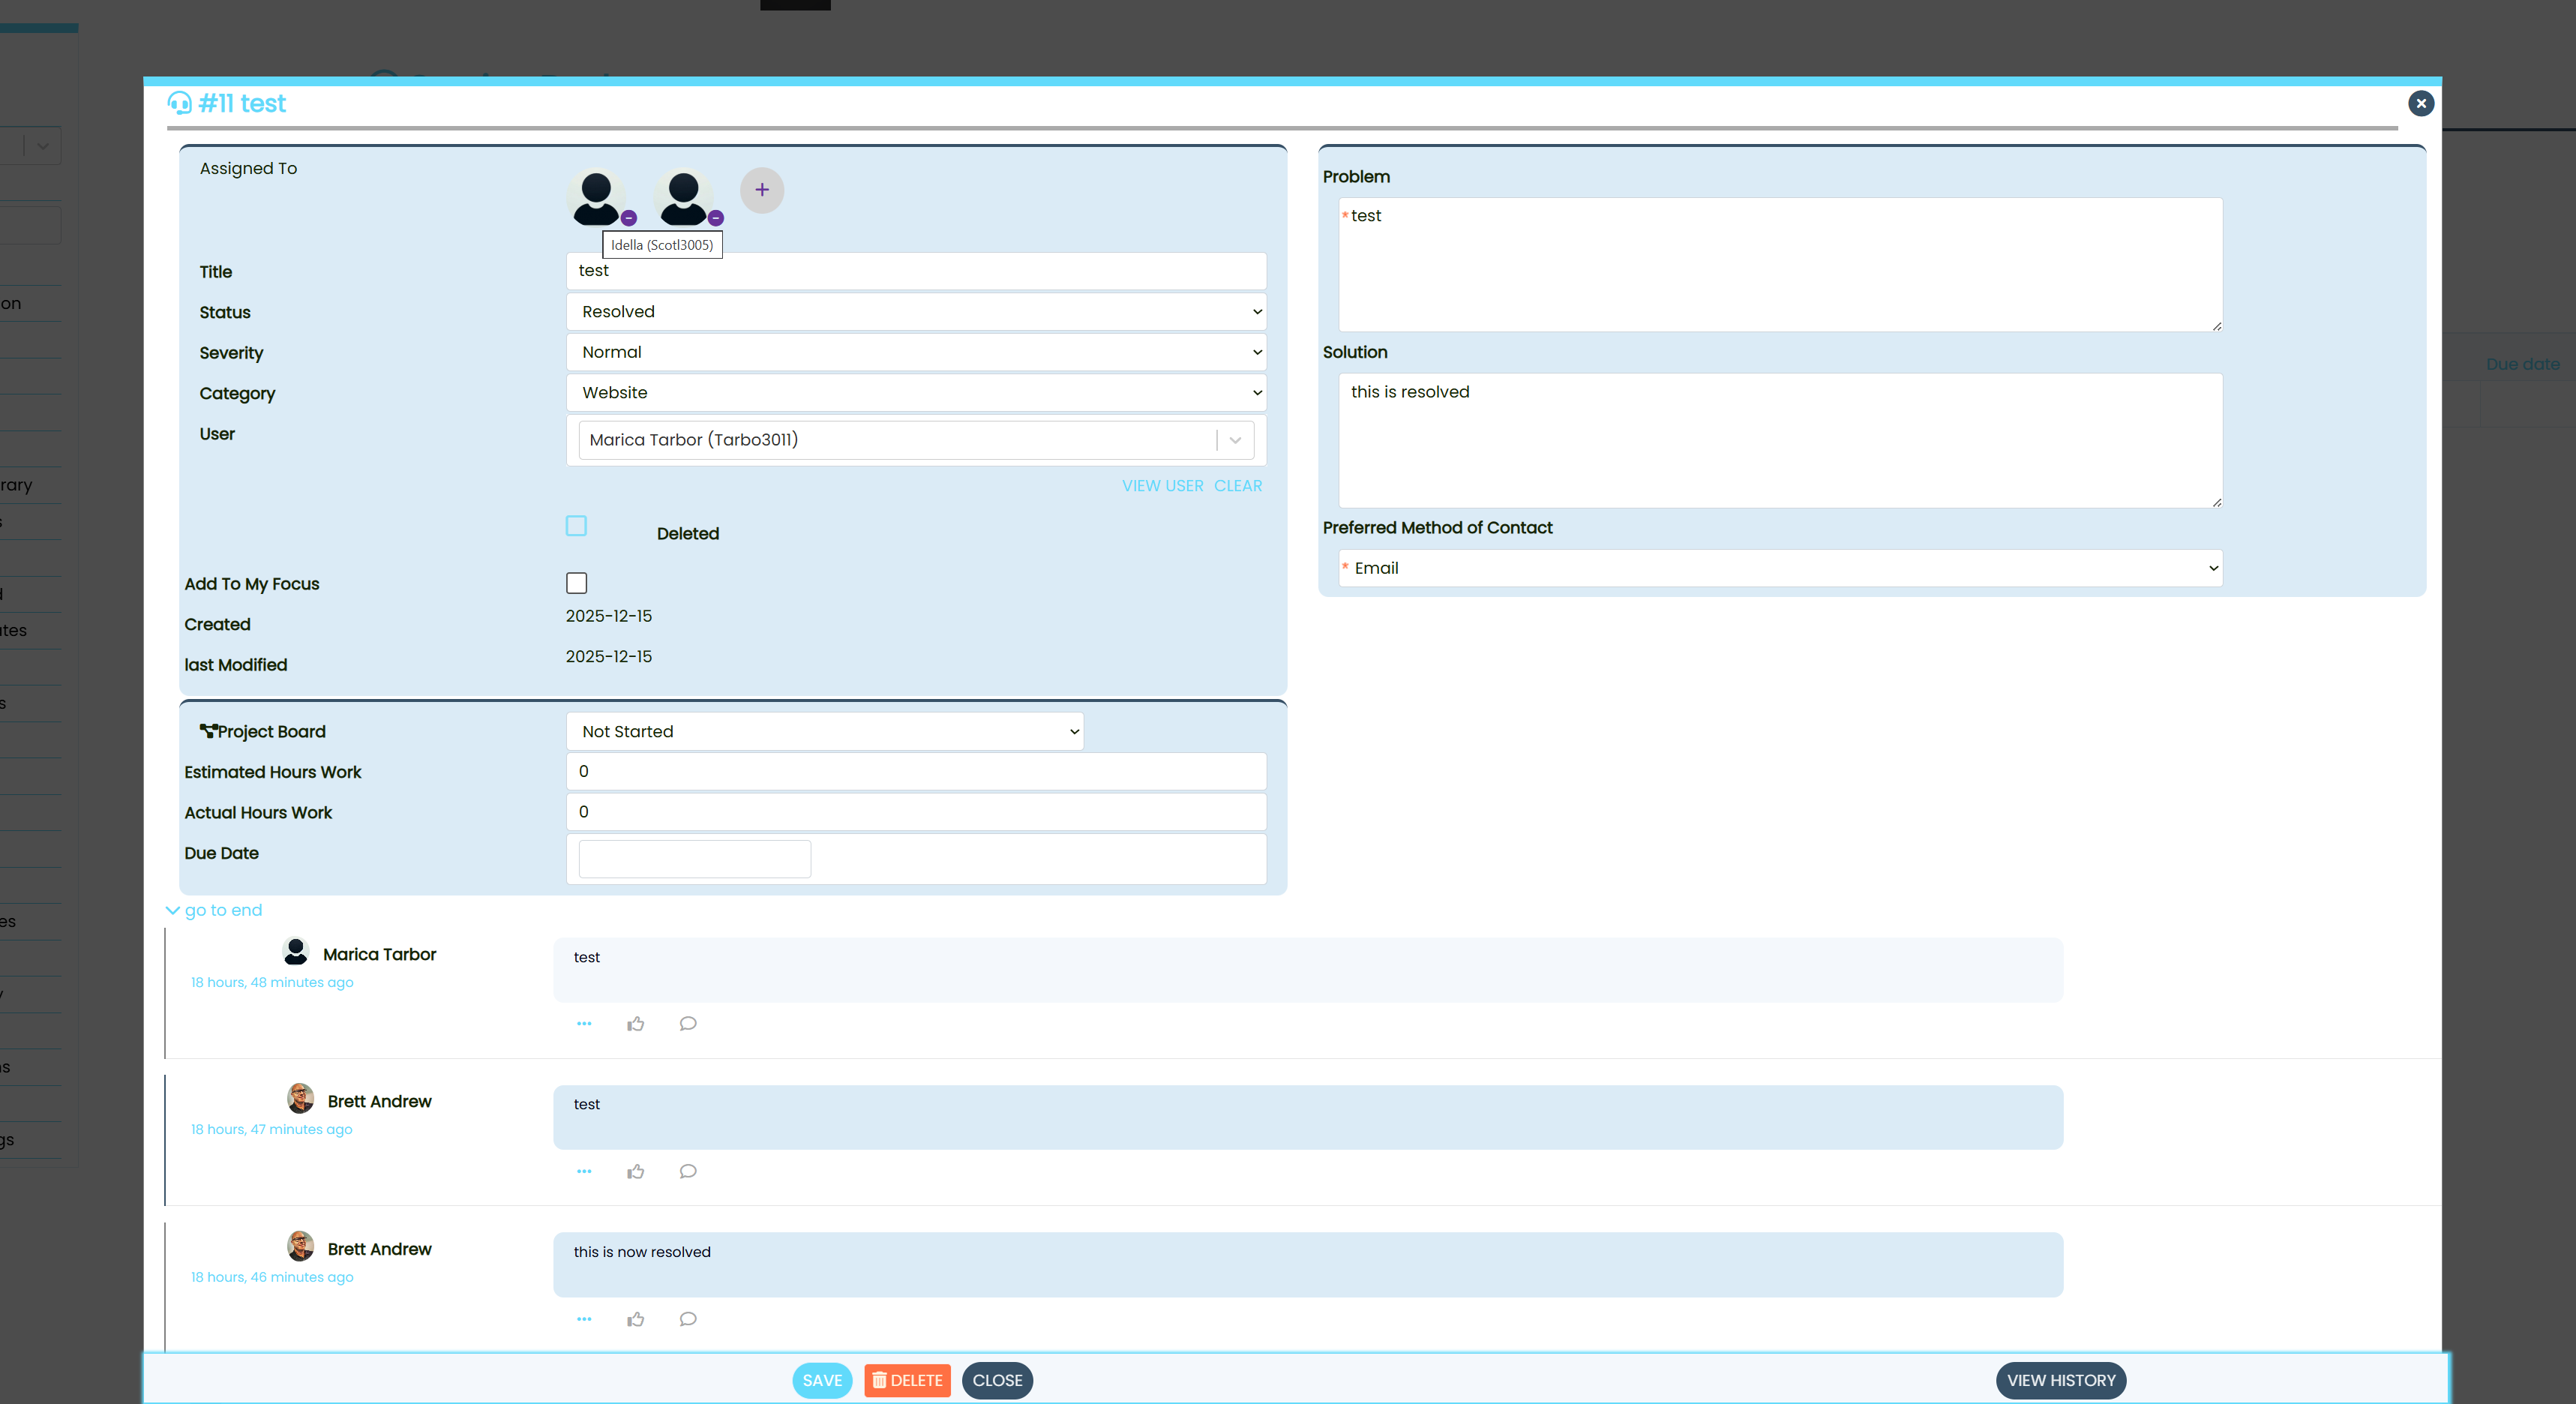Click the plus icon to add assignee
Viewport: 2576px width, 1404px height.
pyautogui.click(x=761, y=190)
